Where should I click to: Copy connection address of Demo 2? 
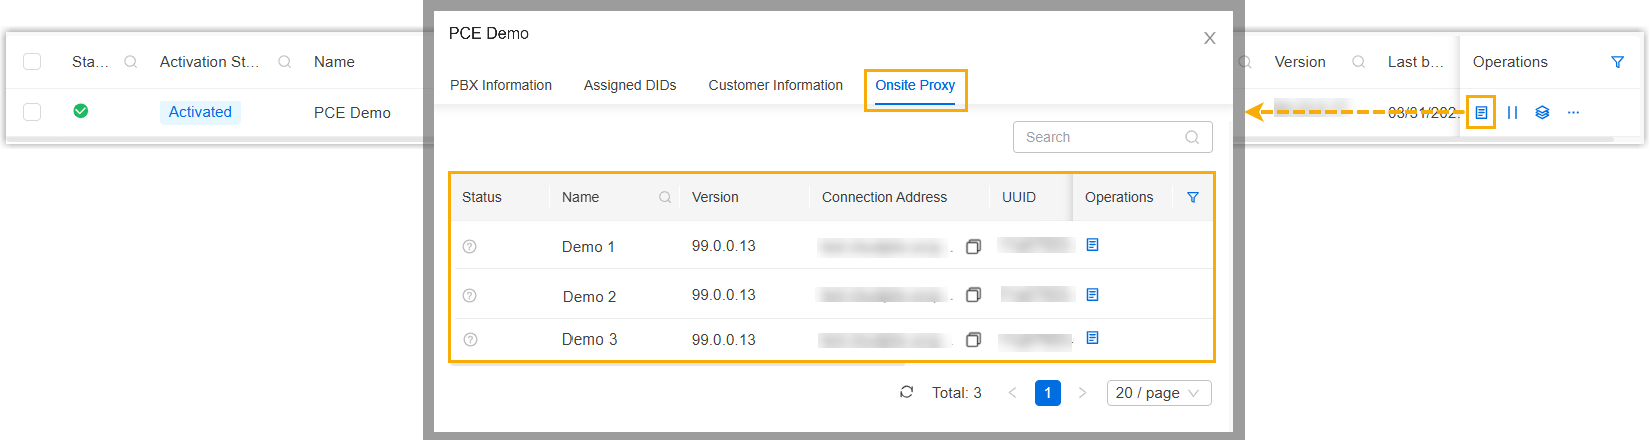click(x=973, y=295)
